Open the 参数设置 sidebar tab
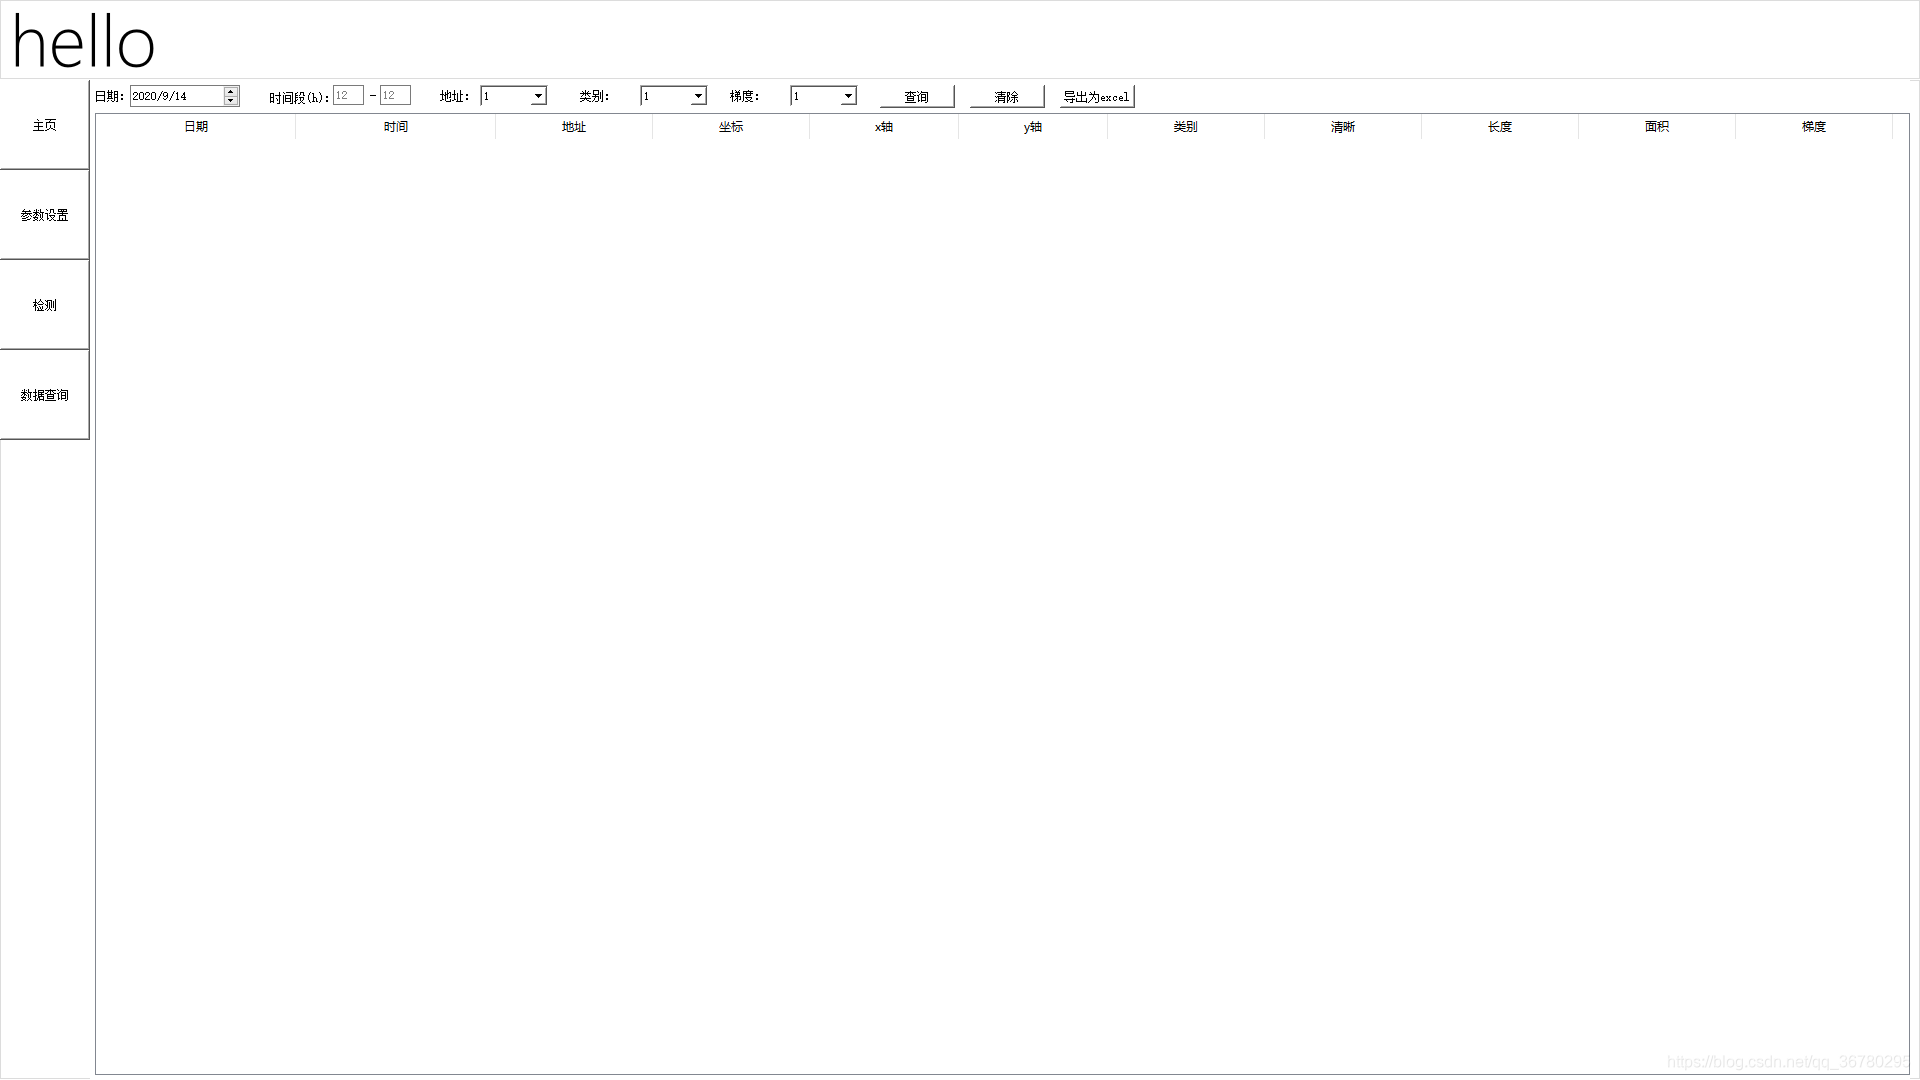Viewport: 1920px width, 1080px height. [x=44, y=215]
